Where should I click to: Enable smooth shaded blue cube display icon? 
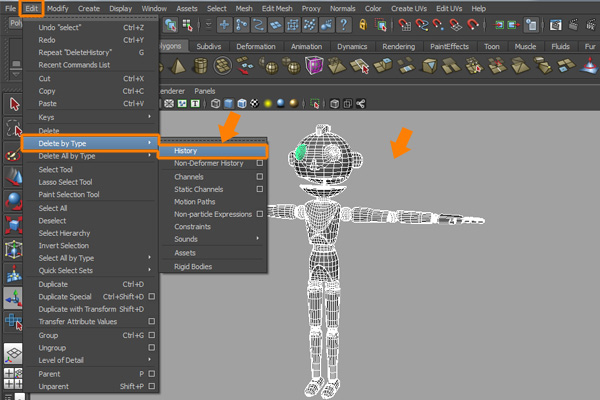point(229,104)
